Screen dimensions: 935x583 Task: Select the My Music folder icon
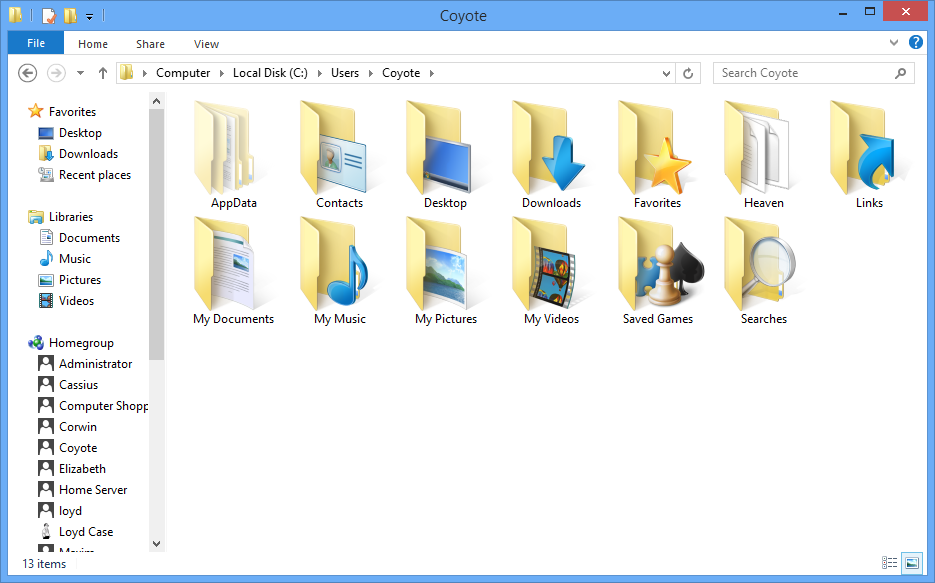click(335, 263)
